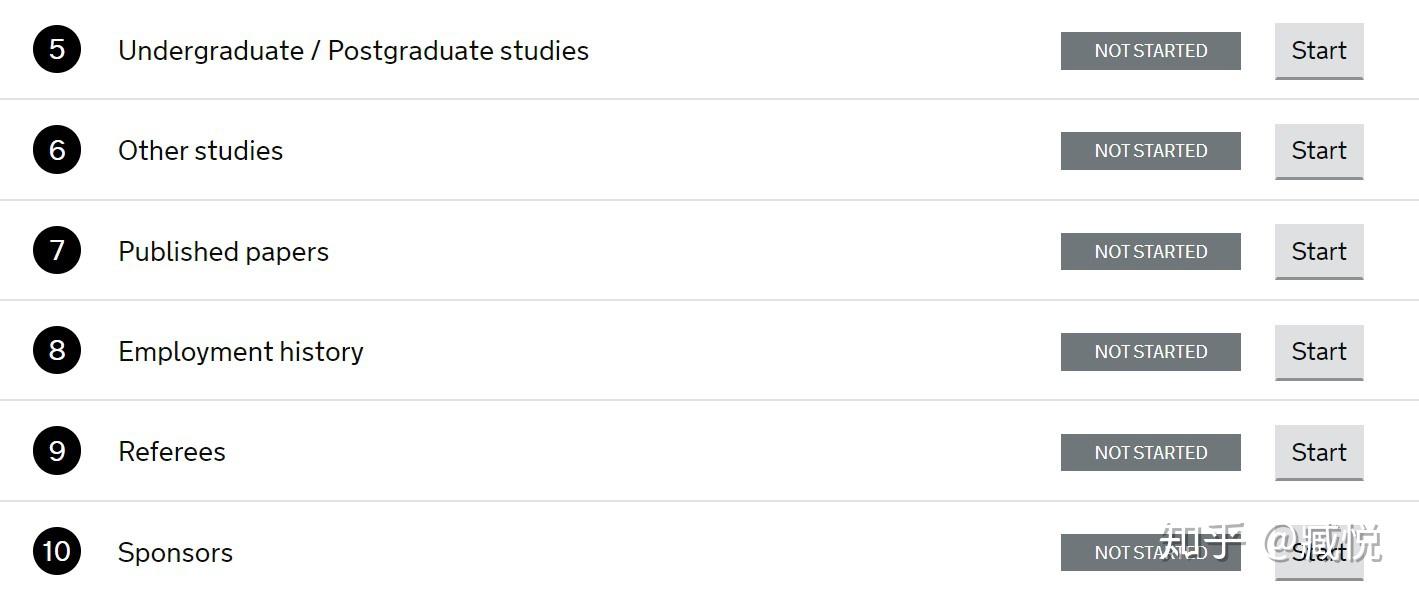Open the Undergraduate / Postgraduate studies title

[353, 51]
